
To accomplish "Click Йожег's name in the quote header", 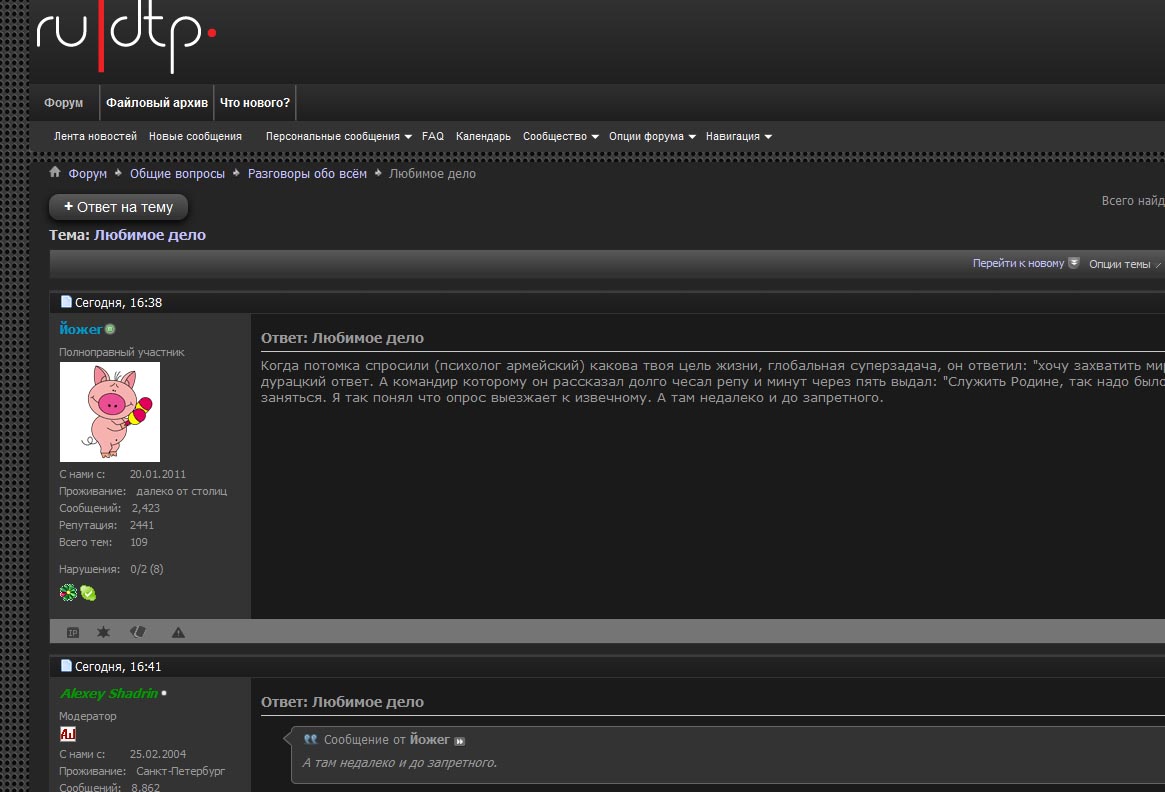I will (x=429, y=740).
